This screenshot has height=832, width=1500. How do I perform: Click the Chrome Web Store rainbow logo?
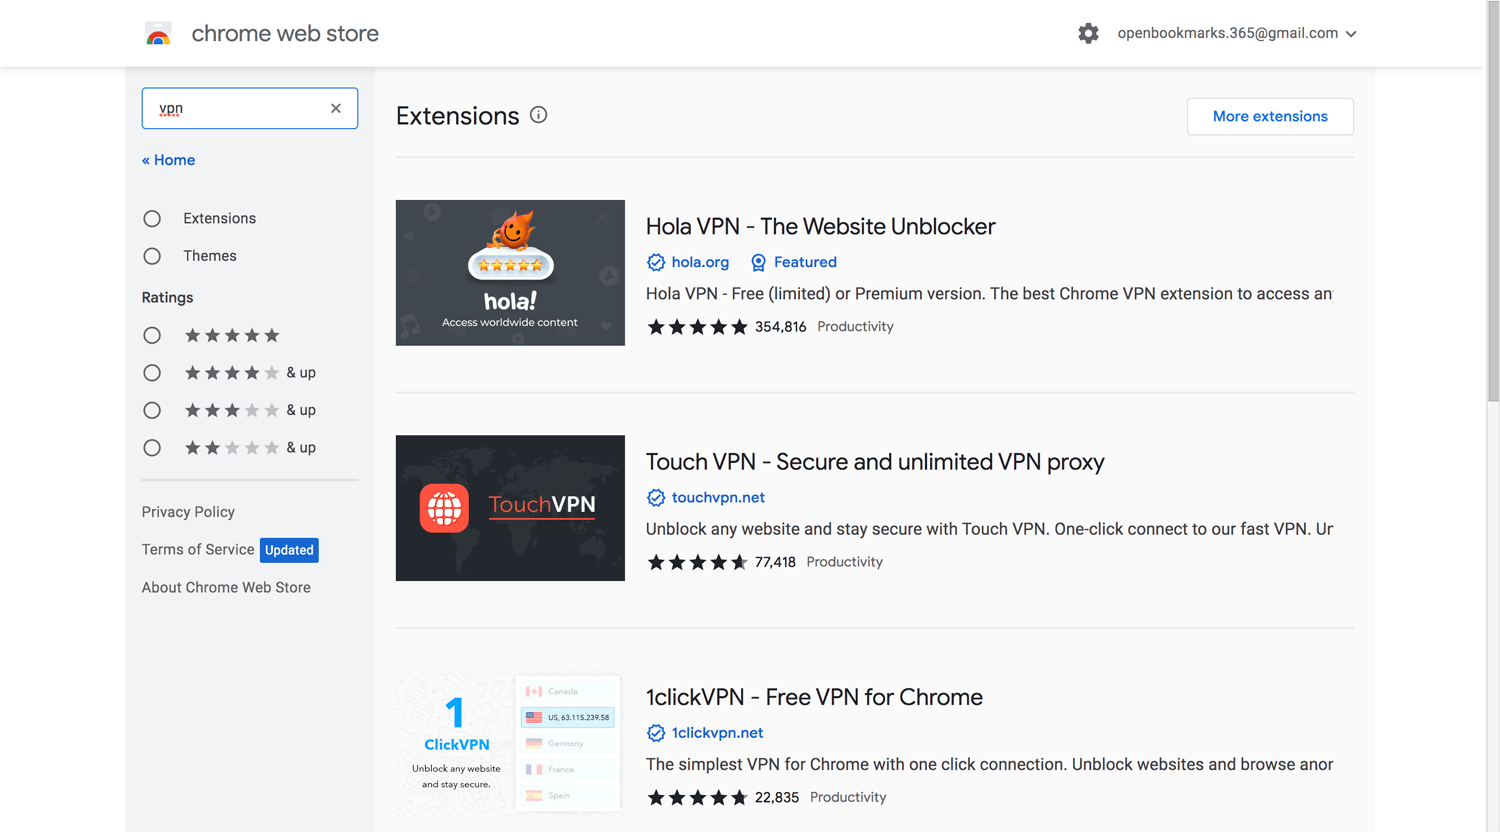pyautogui.click(x=158, y=34)
